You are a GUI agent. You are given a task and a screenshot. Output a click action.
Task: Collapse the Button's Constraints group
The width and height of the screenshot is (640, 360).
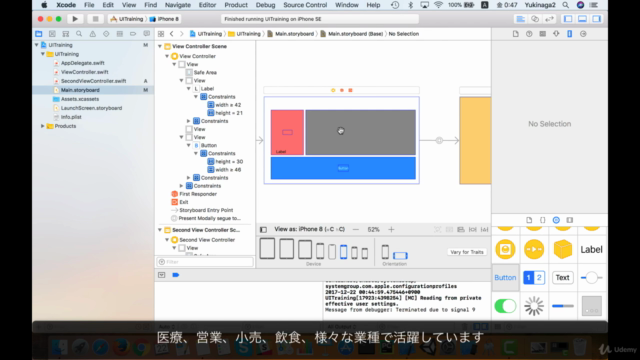pos(196,153)
